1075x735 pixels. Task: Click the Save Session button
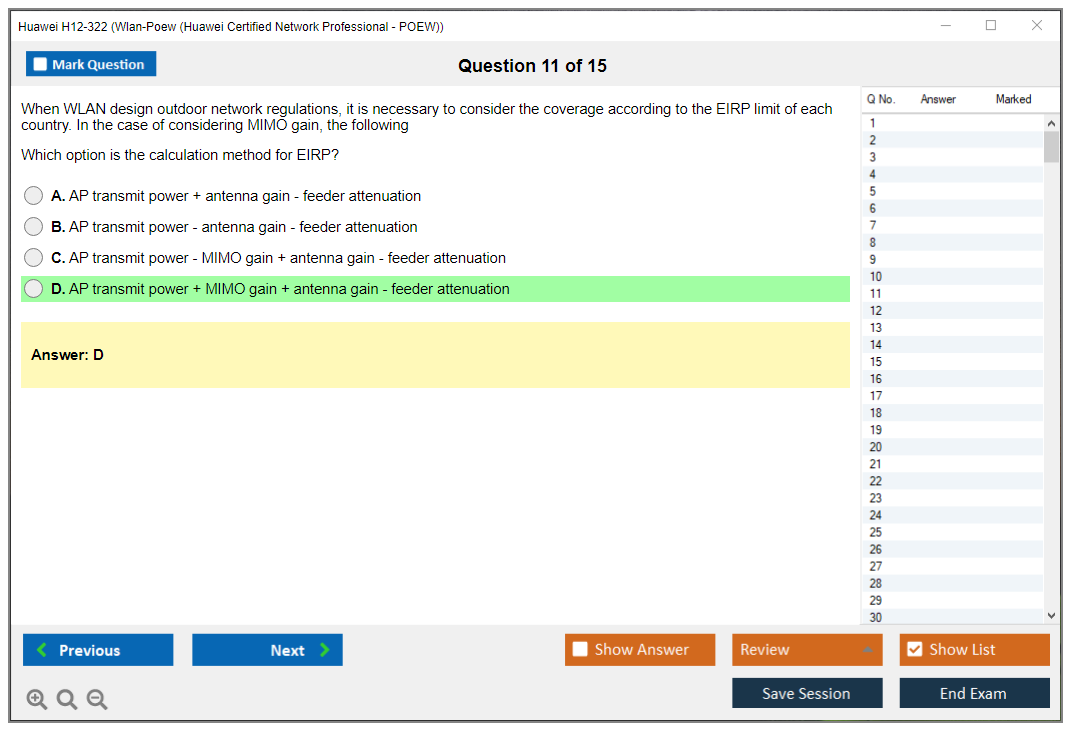(807, 693)
